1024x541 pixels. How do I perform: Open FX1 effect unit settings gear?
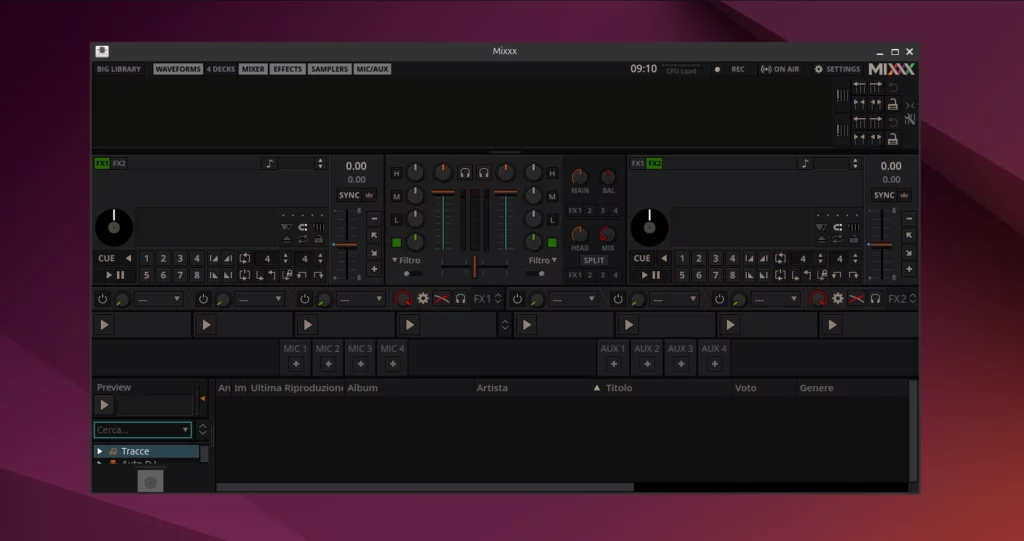(423, 299)
